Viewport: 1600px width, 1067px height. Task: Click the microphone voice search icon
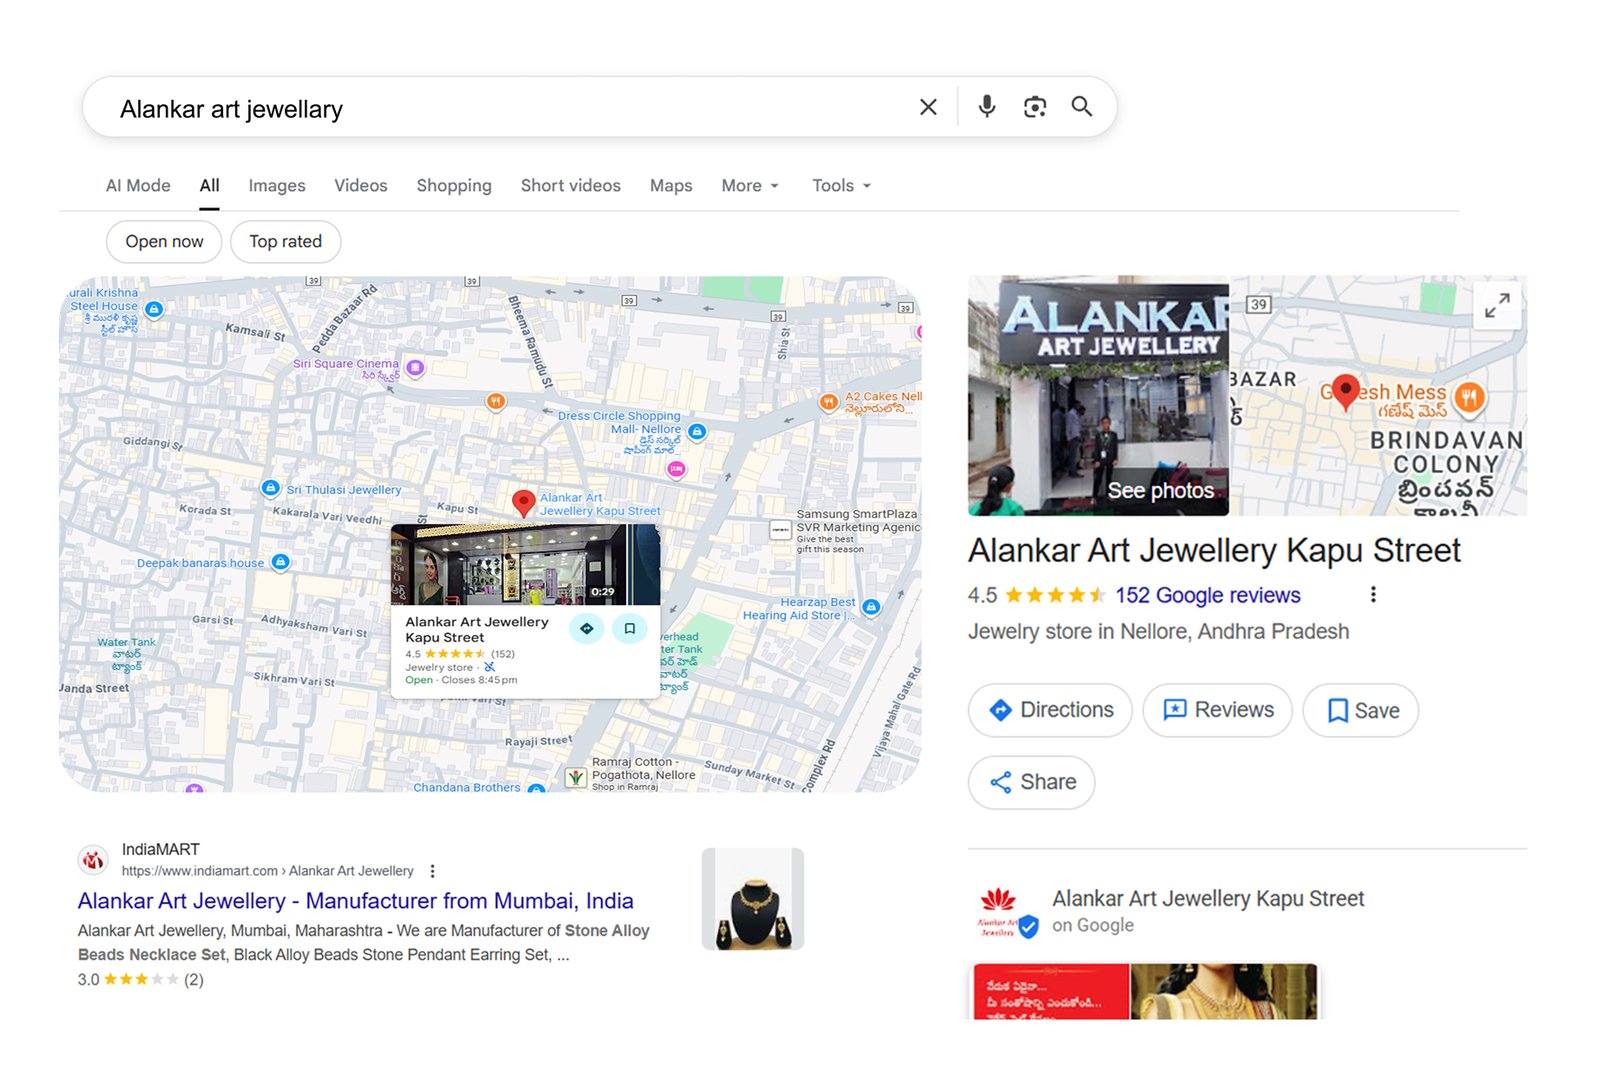(x=987, y=106)
